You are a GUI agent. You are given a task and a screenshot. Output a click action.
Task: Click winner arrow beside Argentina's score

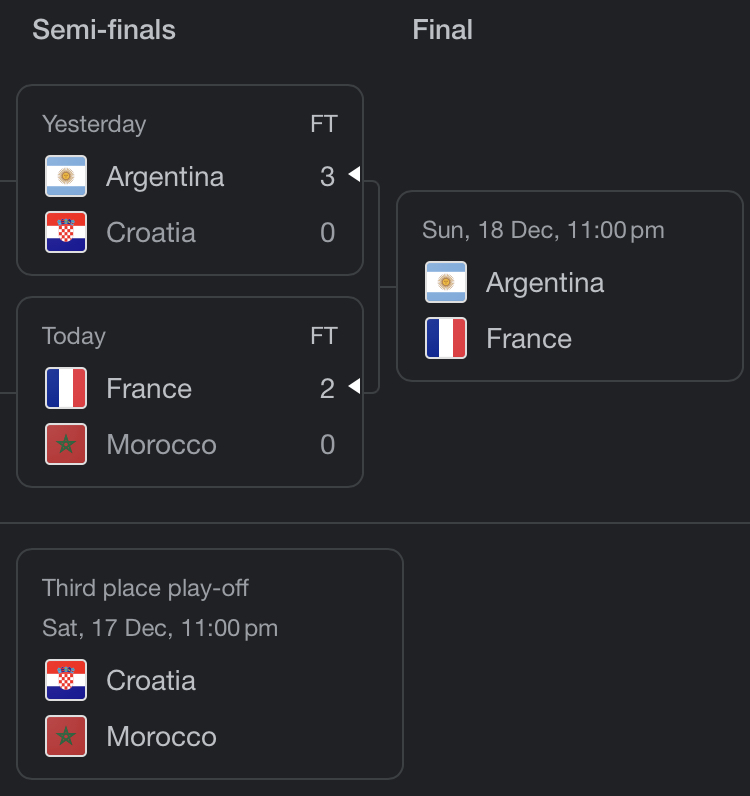pos(354,174)
